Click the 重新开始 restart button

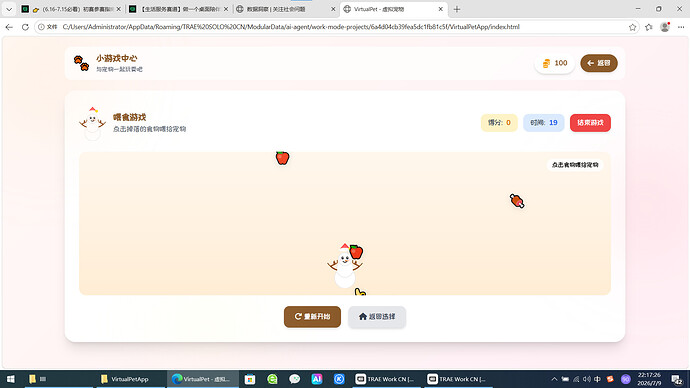pos(312,317)
